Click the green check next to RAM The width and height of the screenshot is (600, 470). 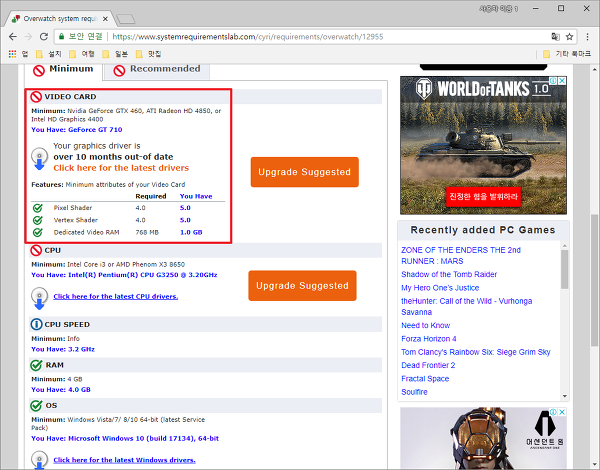point(36,365)
